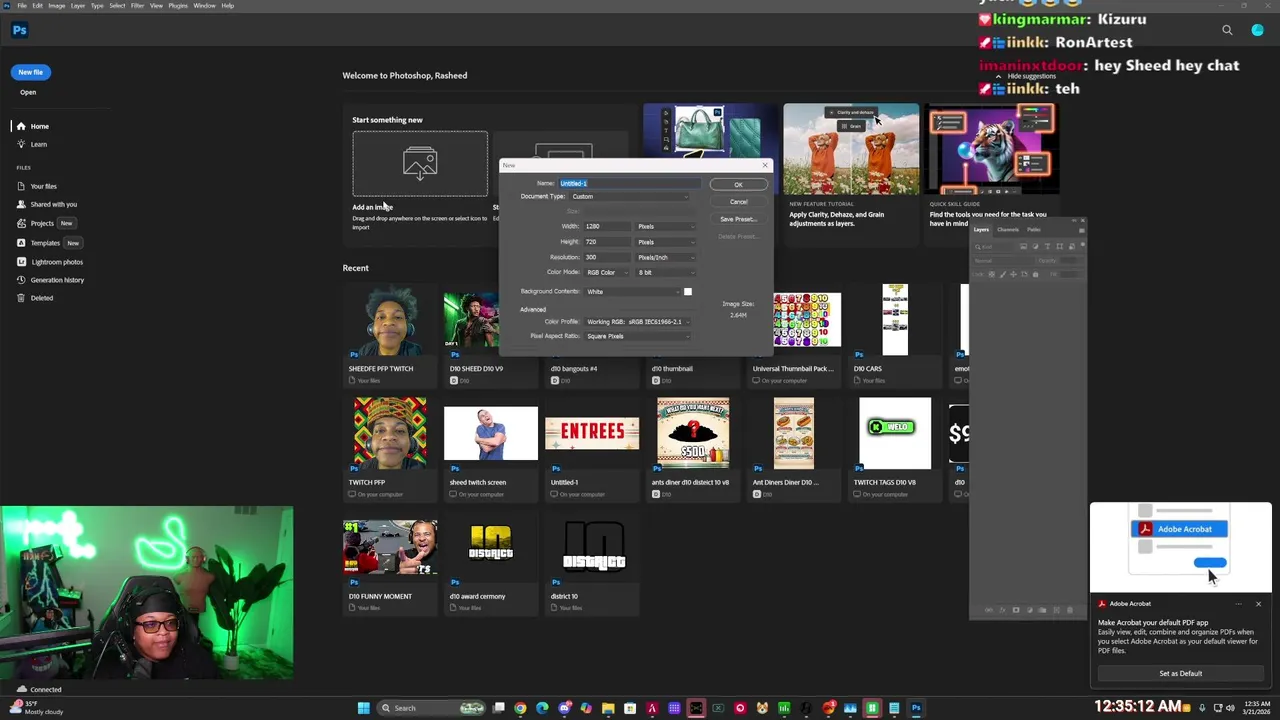Viewport: 1280px width, 720px height.
Task: Open the File menu
Action: pyautogui.click(x=21, y=6)
